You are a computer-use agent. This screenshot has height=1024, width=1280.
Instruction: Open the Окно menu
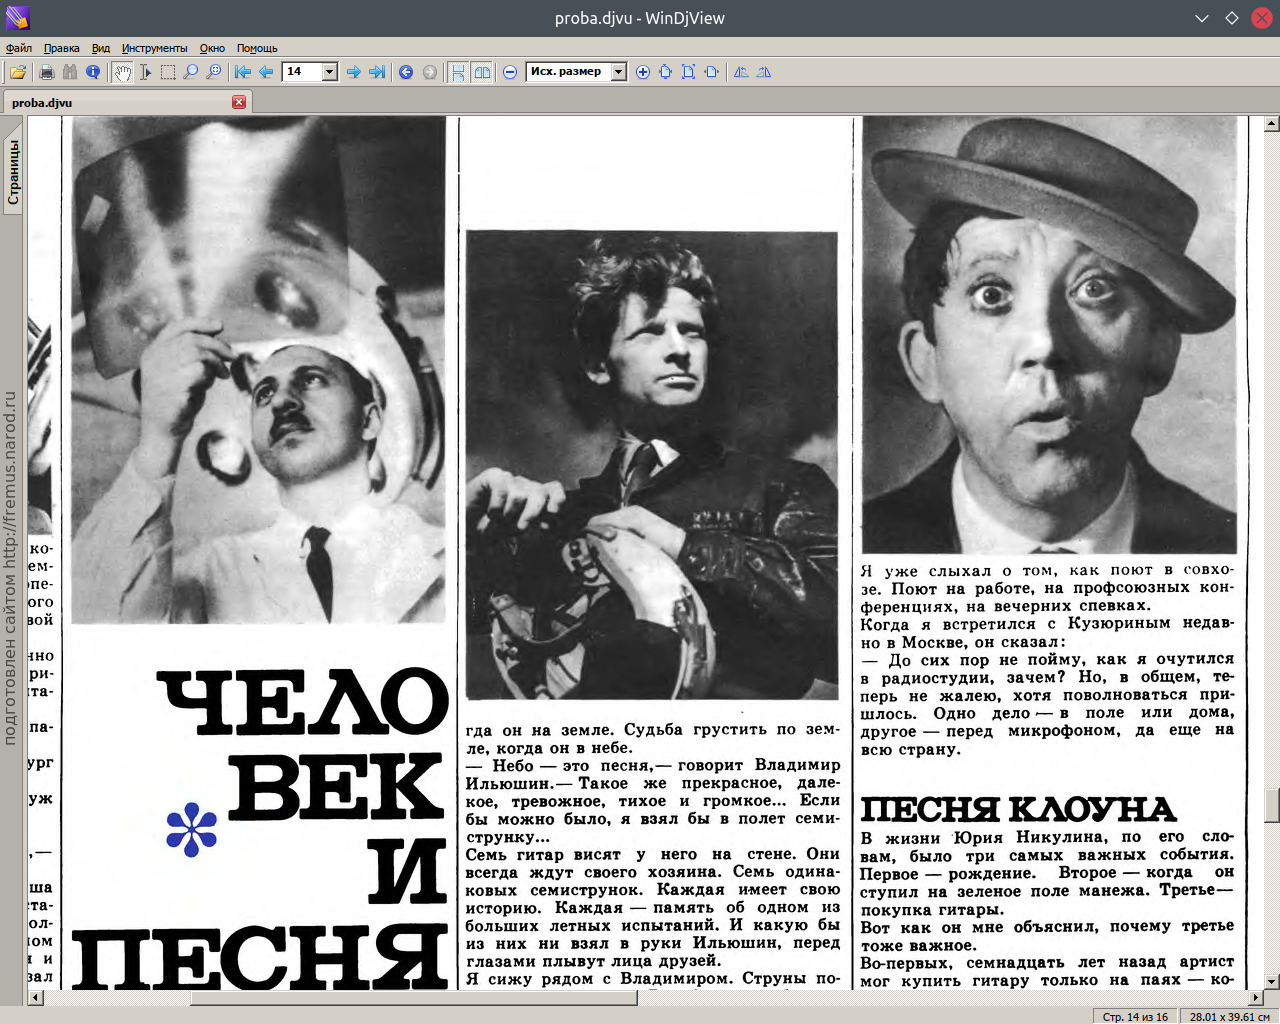tap(212, 48)
